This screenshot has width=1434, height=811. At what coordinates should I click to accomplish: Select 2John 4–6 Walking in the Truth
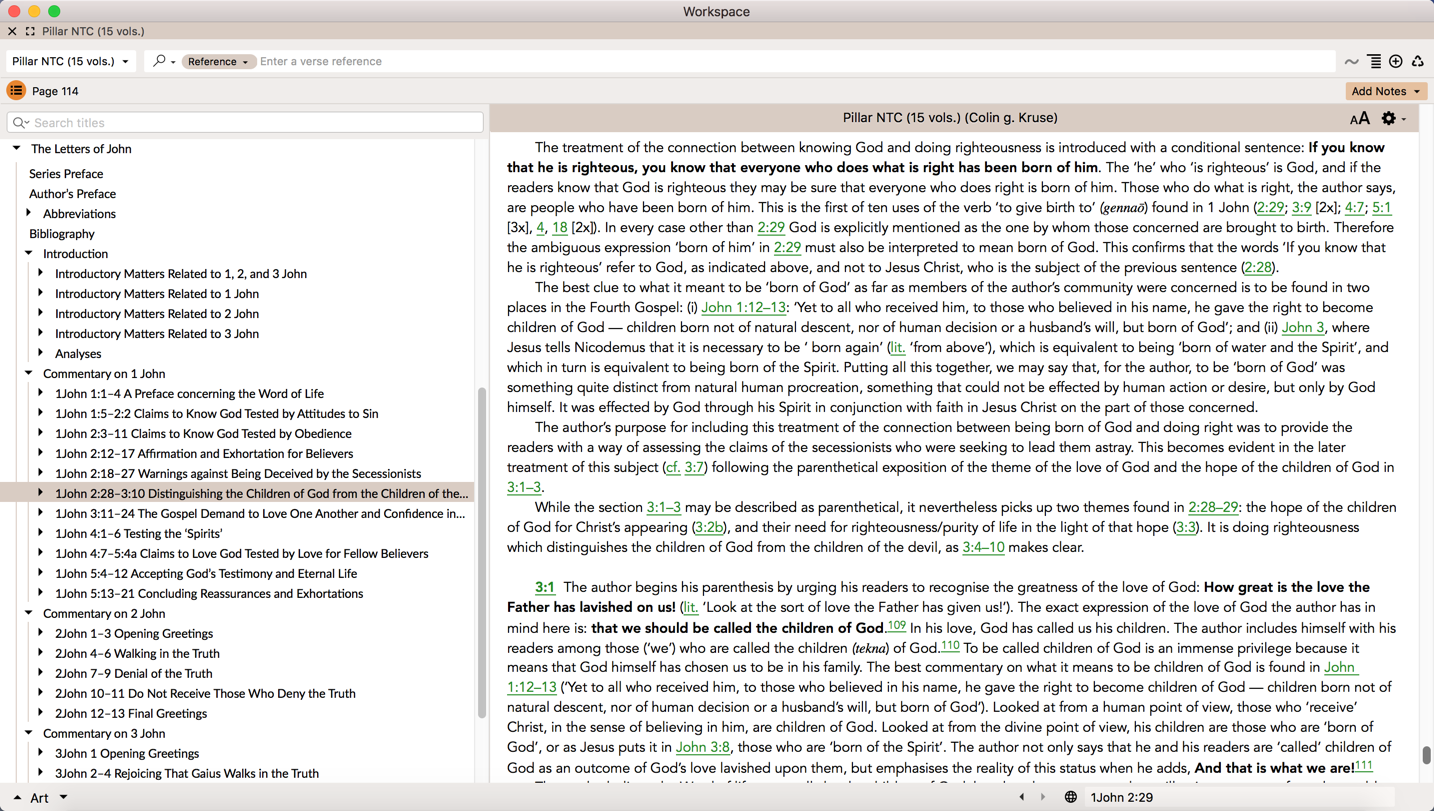tap(137, 654)
